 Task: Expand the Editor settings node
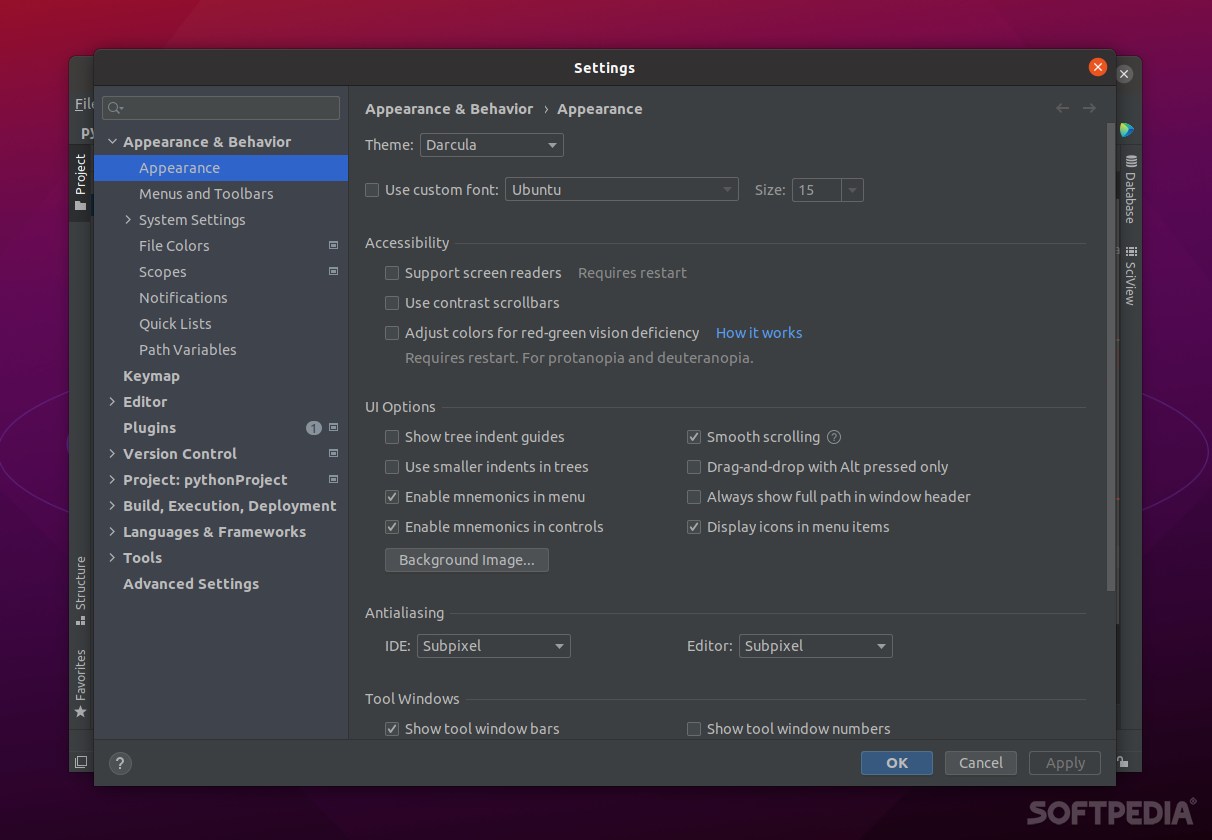click(112, 402)
